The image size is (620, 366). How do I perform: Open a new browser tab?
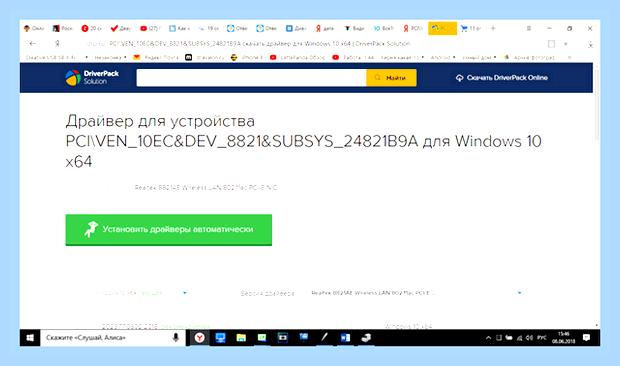[x=493, y=28]
